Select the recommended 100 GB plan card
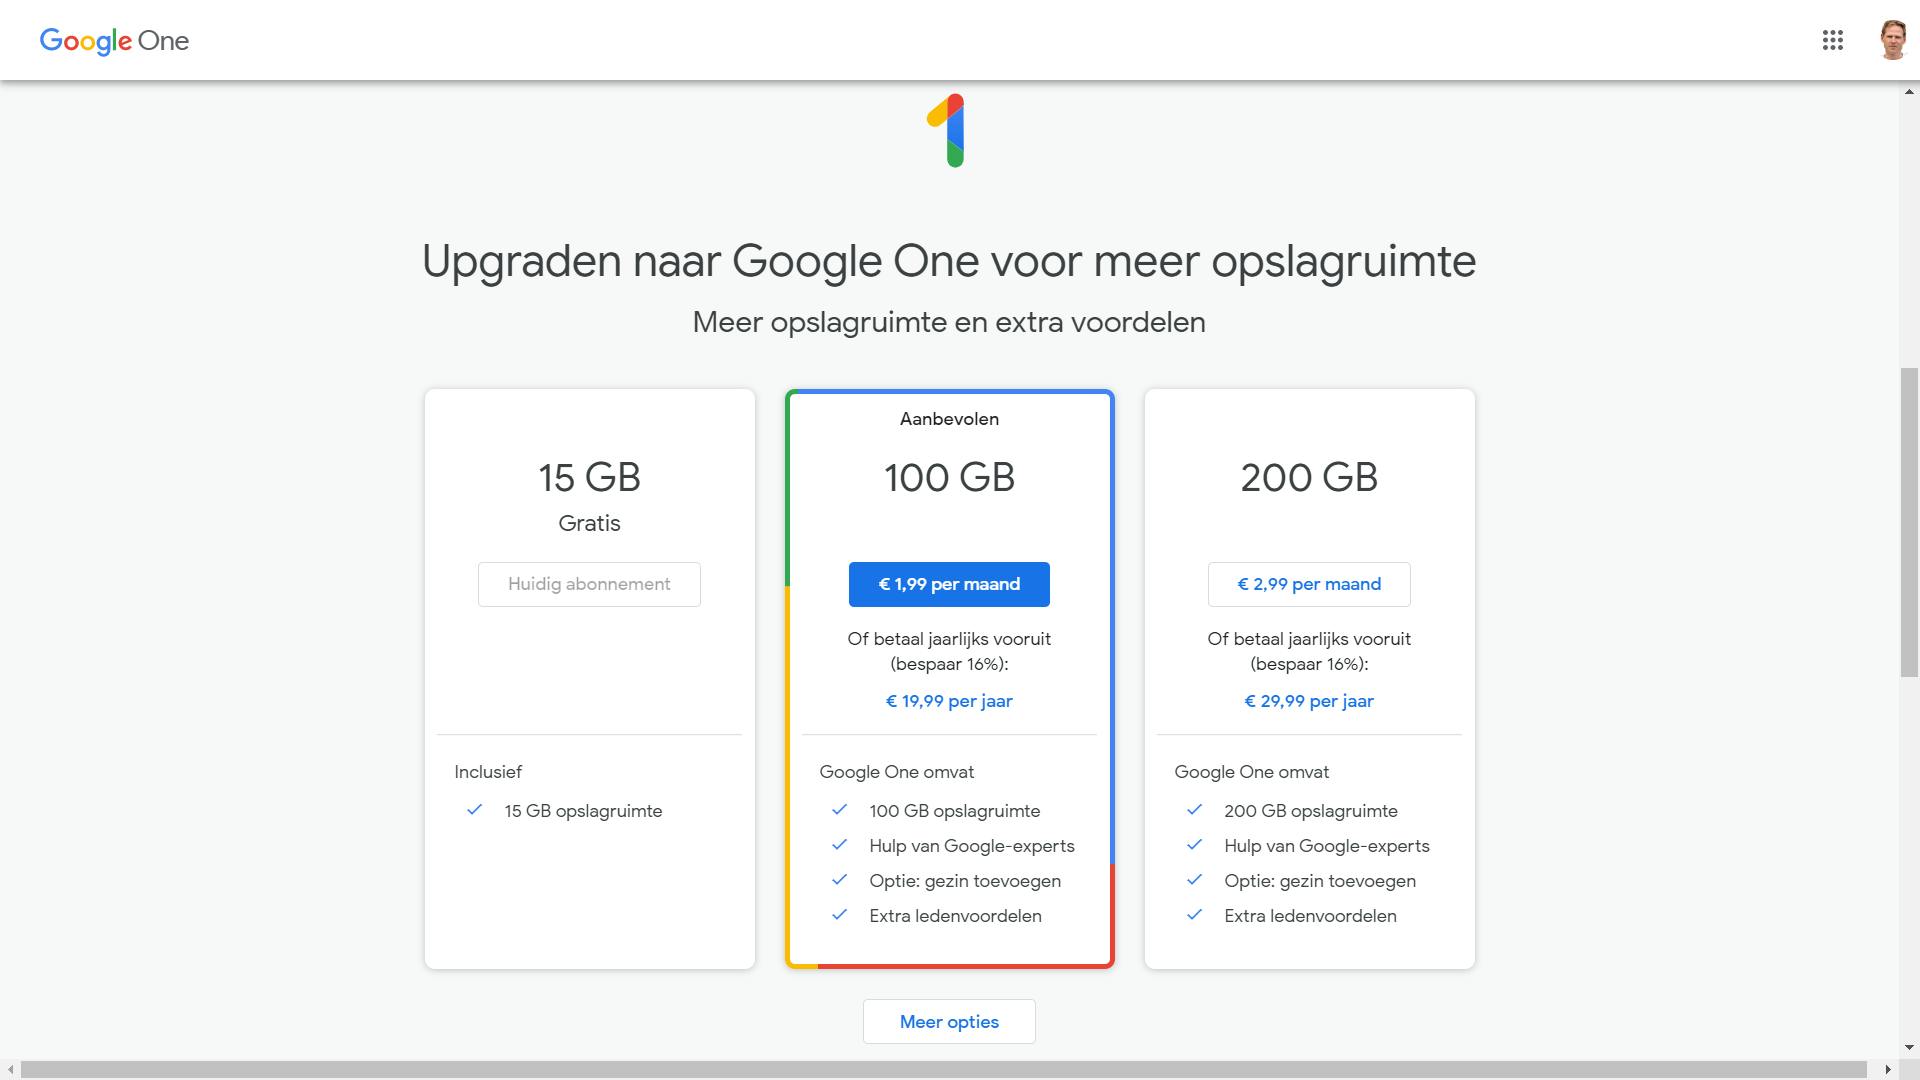 click(949, 478)
